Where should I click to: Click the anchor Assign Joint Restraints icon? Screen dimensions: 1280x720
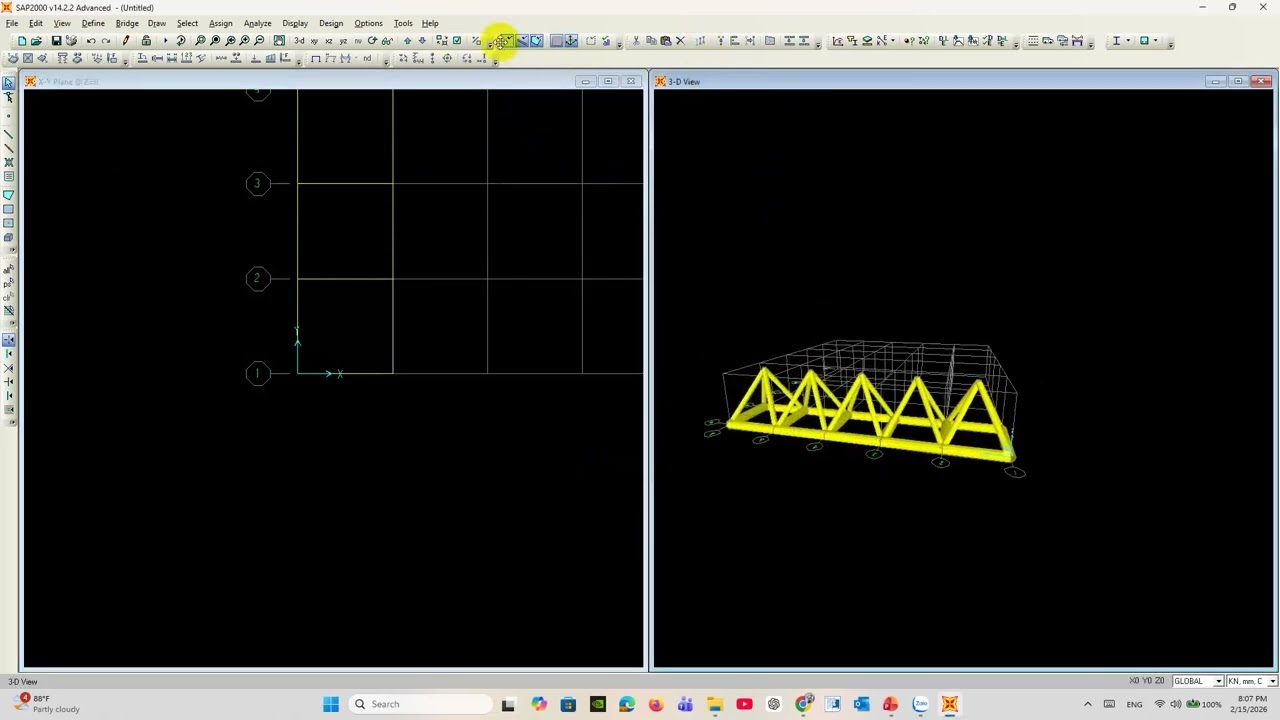tap(571, 41)
